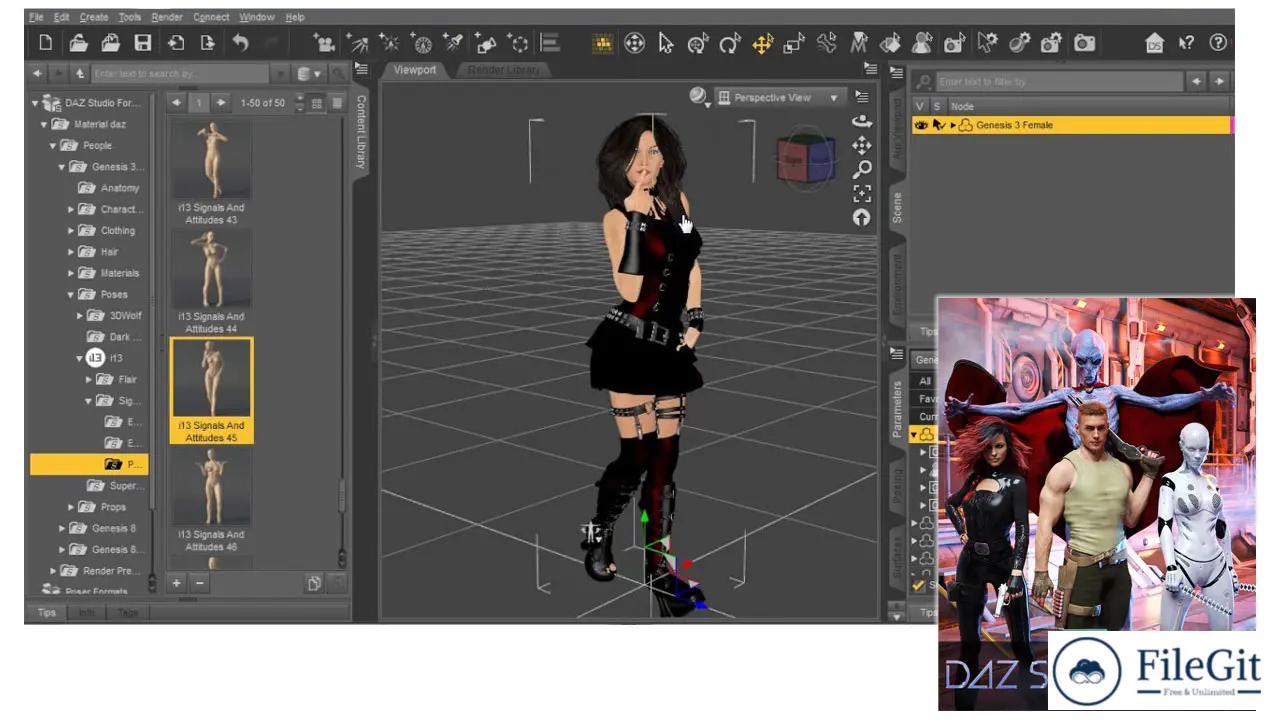The image size is (1280, 720).
Task: Expand Genesis 3 Female node in Scene
Action: tap(953, 125)
